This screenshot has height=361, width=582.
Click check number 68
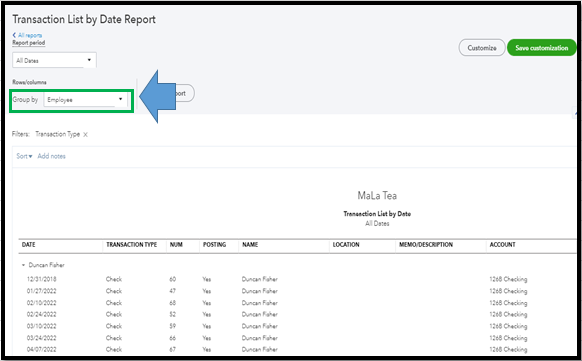tap(173, 303)
